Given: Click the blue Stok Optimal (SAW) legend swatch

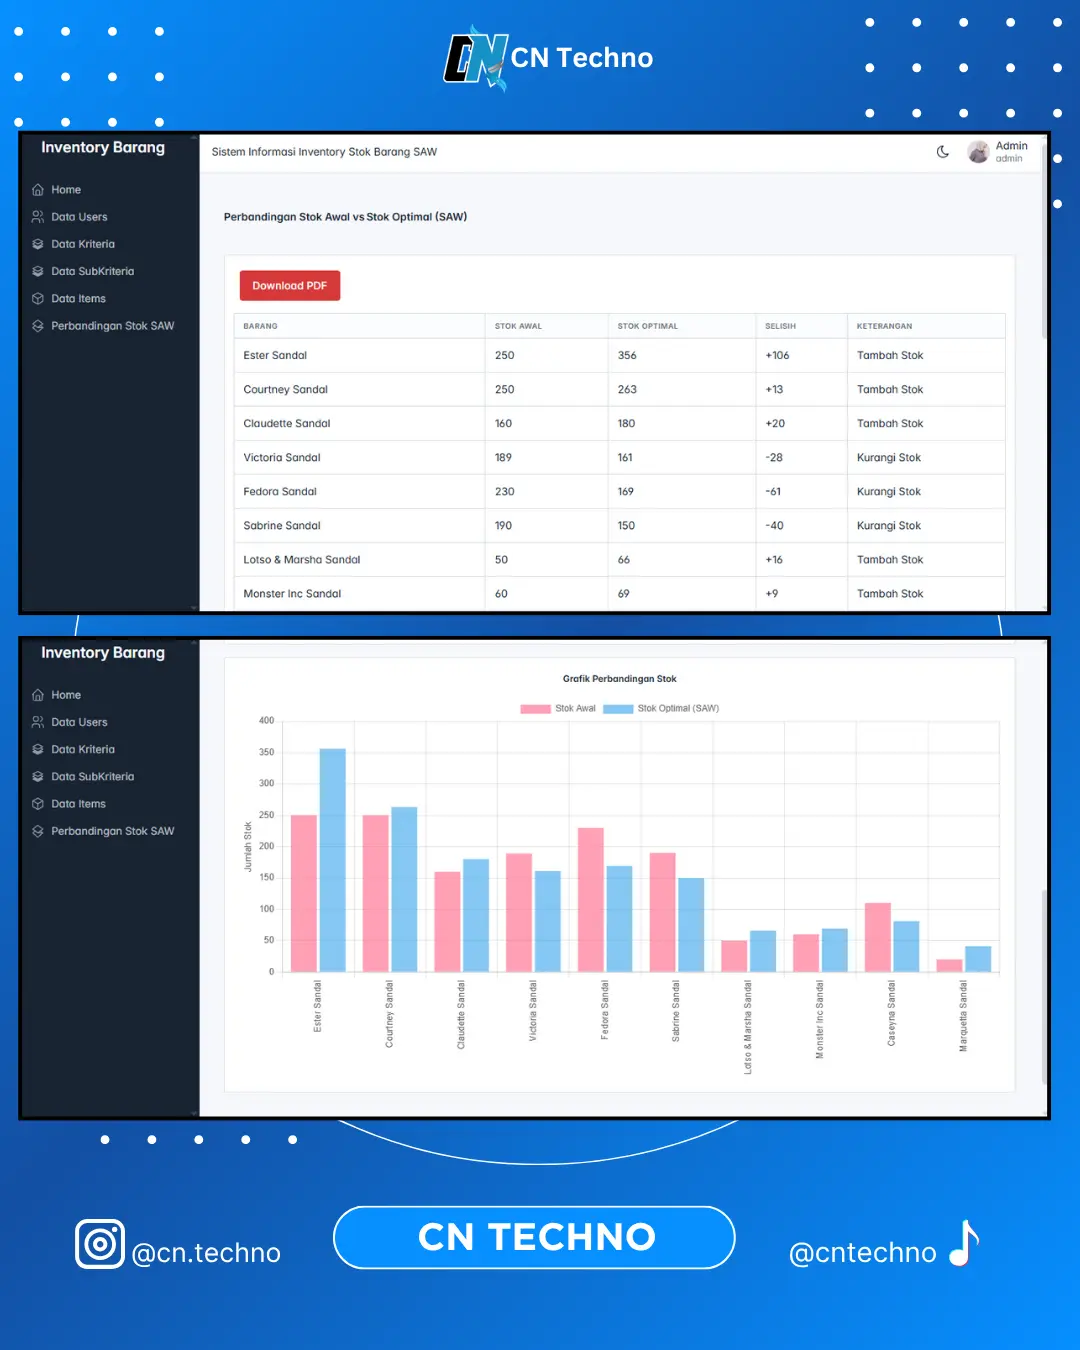Looking at the screenshot, I should tap(618, 709).
